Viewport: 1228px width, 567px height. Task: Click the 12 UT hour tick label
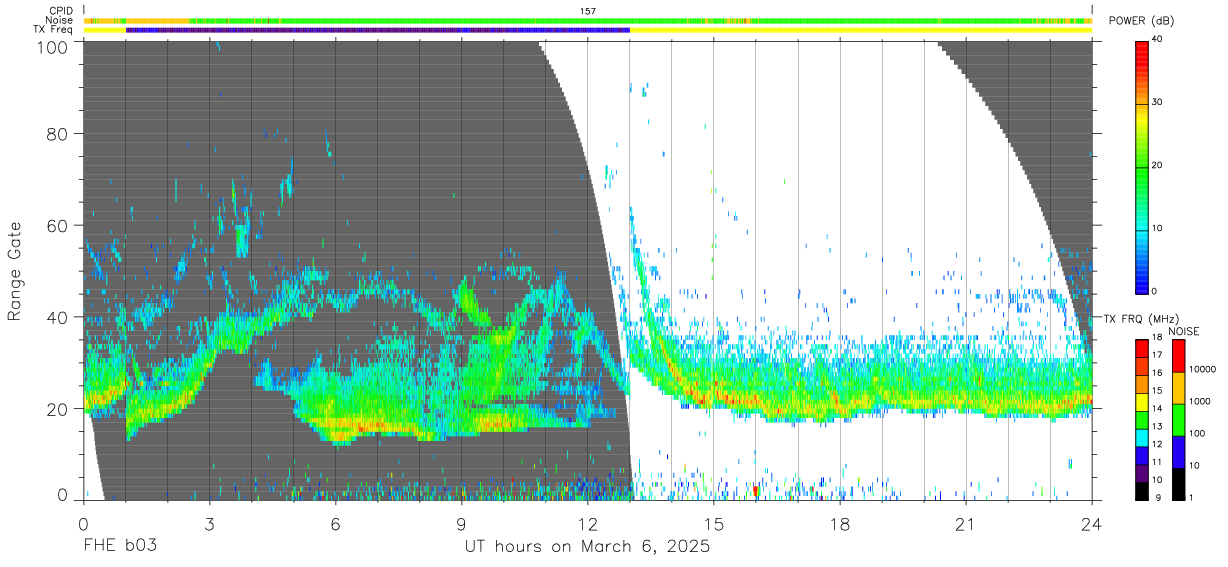588,524
